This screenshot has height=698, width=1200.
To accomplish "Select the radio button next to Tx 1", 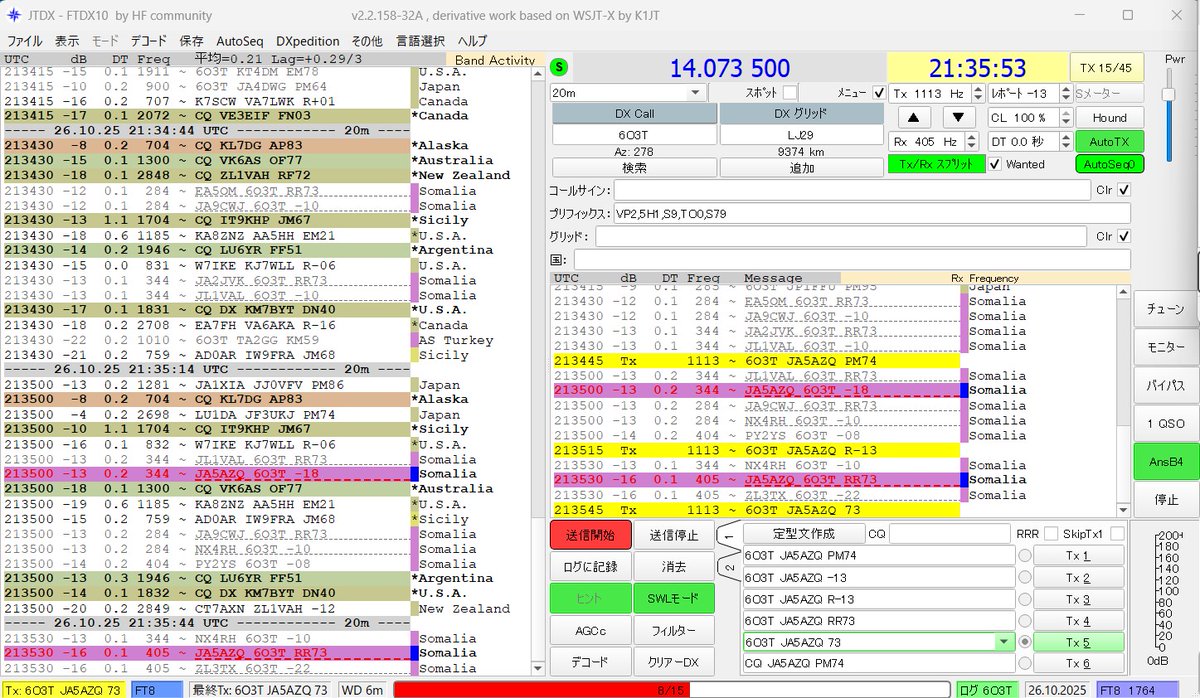I will pyautogui.click(x=1023, y=556).
